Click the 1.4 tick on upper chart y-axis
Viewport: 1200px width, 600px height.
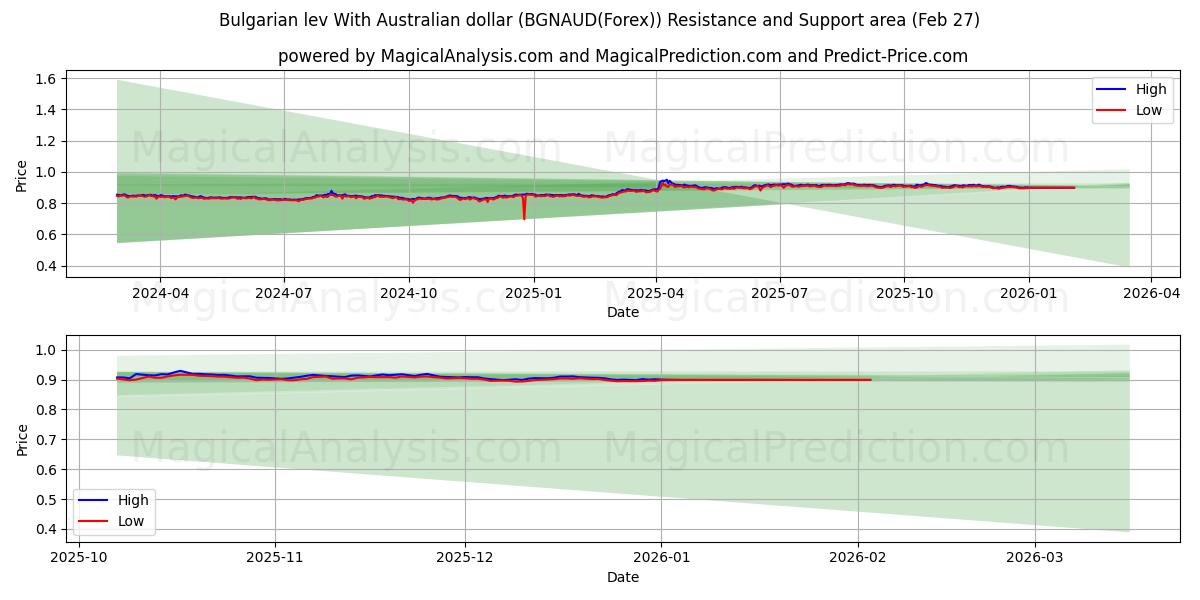(47, 110)
